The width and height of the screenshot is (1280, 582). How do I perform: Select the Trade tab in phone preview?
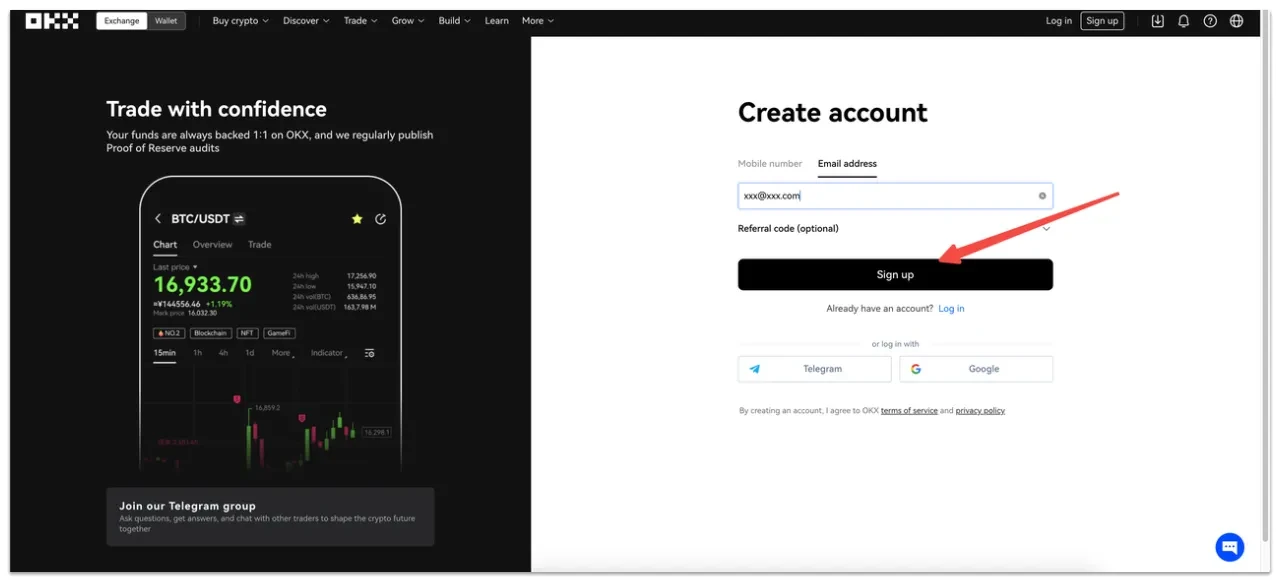[259, 245]
